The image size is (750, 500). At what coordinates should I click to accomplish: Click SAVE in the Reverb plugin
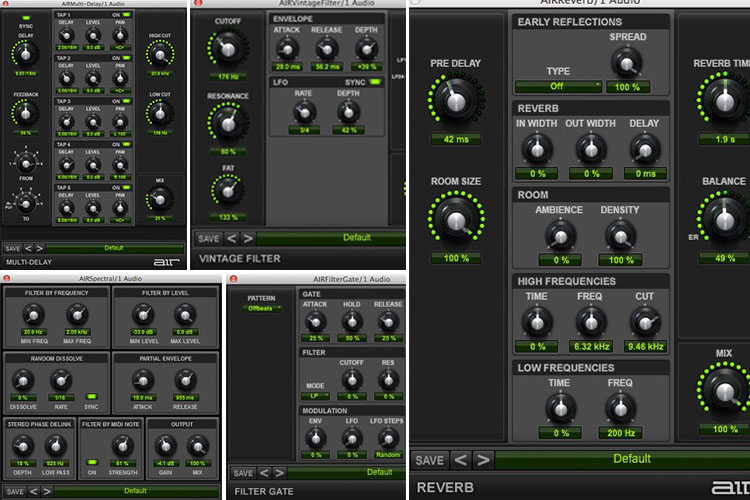[430, 460]
